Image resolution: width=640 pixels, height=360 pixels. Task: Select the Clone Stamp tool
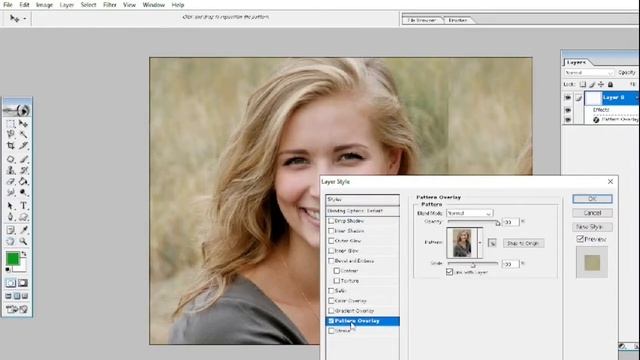pyautogui.click(x=11, y=170)
